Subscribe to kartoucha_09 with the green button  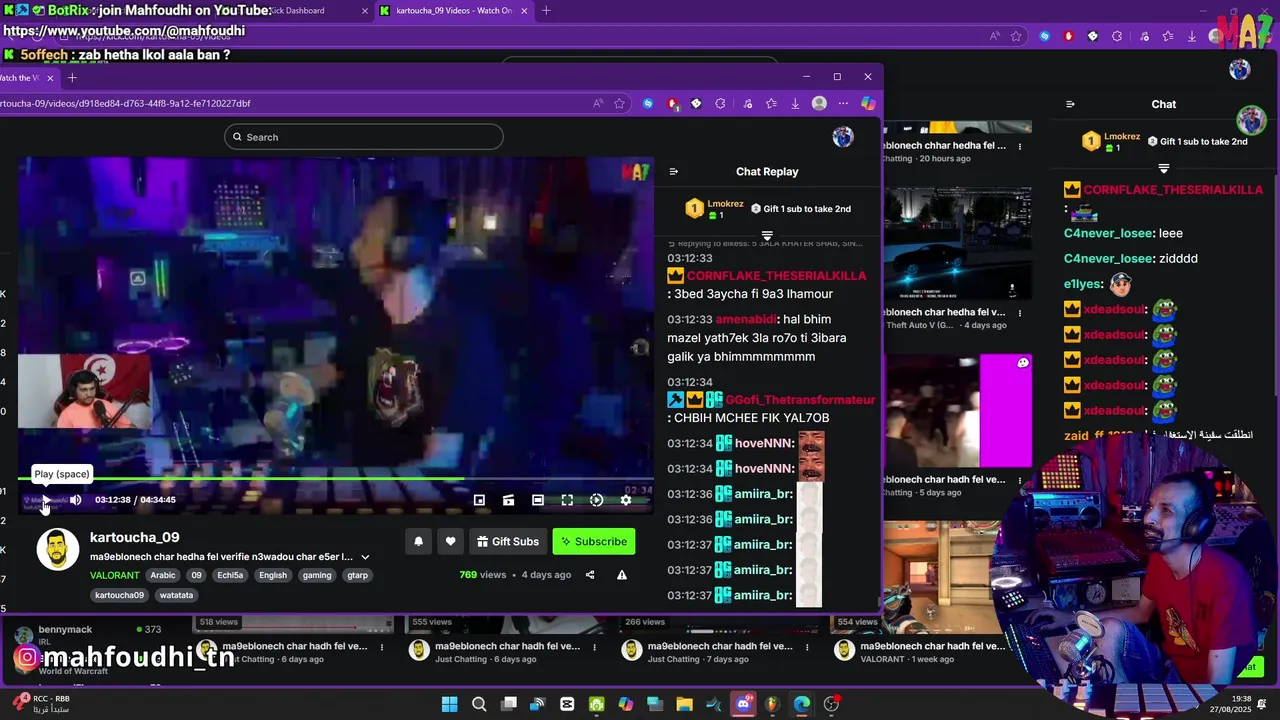pyautogui.click(x=594, y=541)
